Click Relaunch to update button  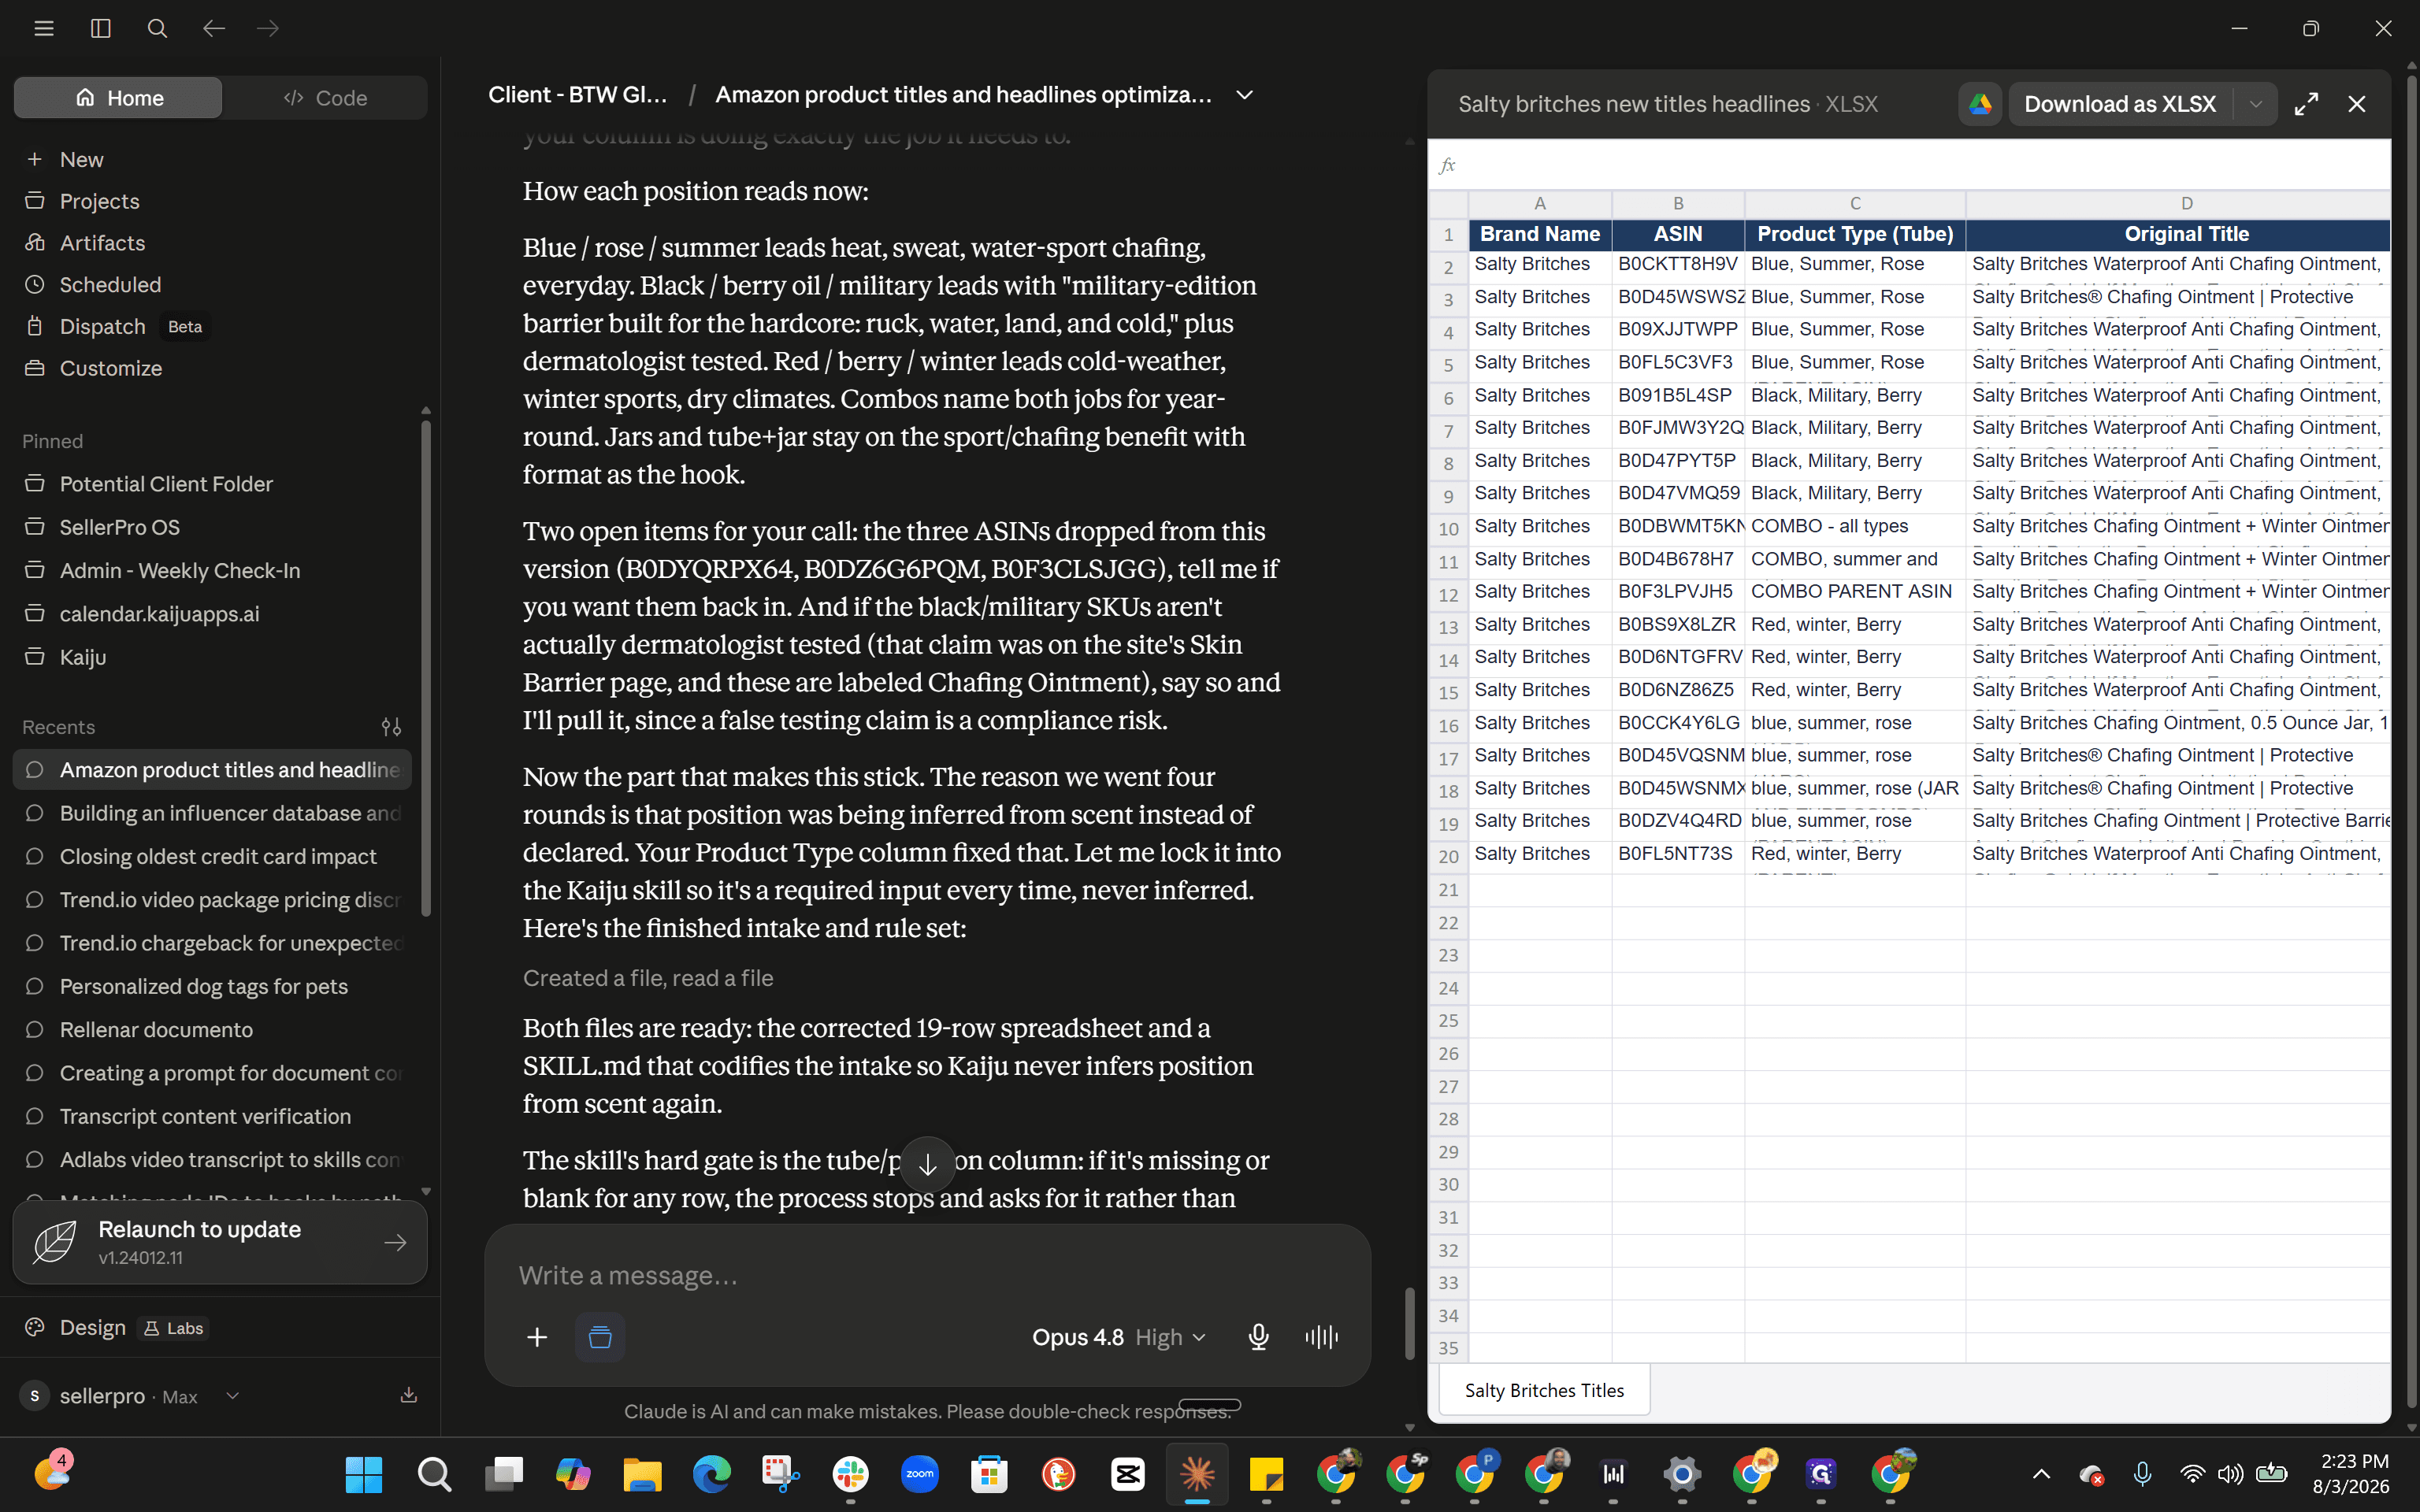click(220, 1242)
